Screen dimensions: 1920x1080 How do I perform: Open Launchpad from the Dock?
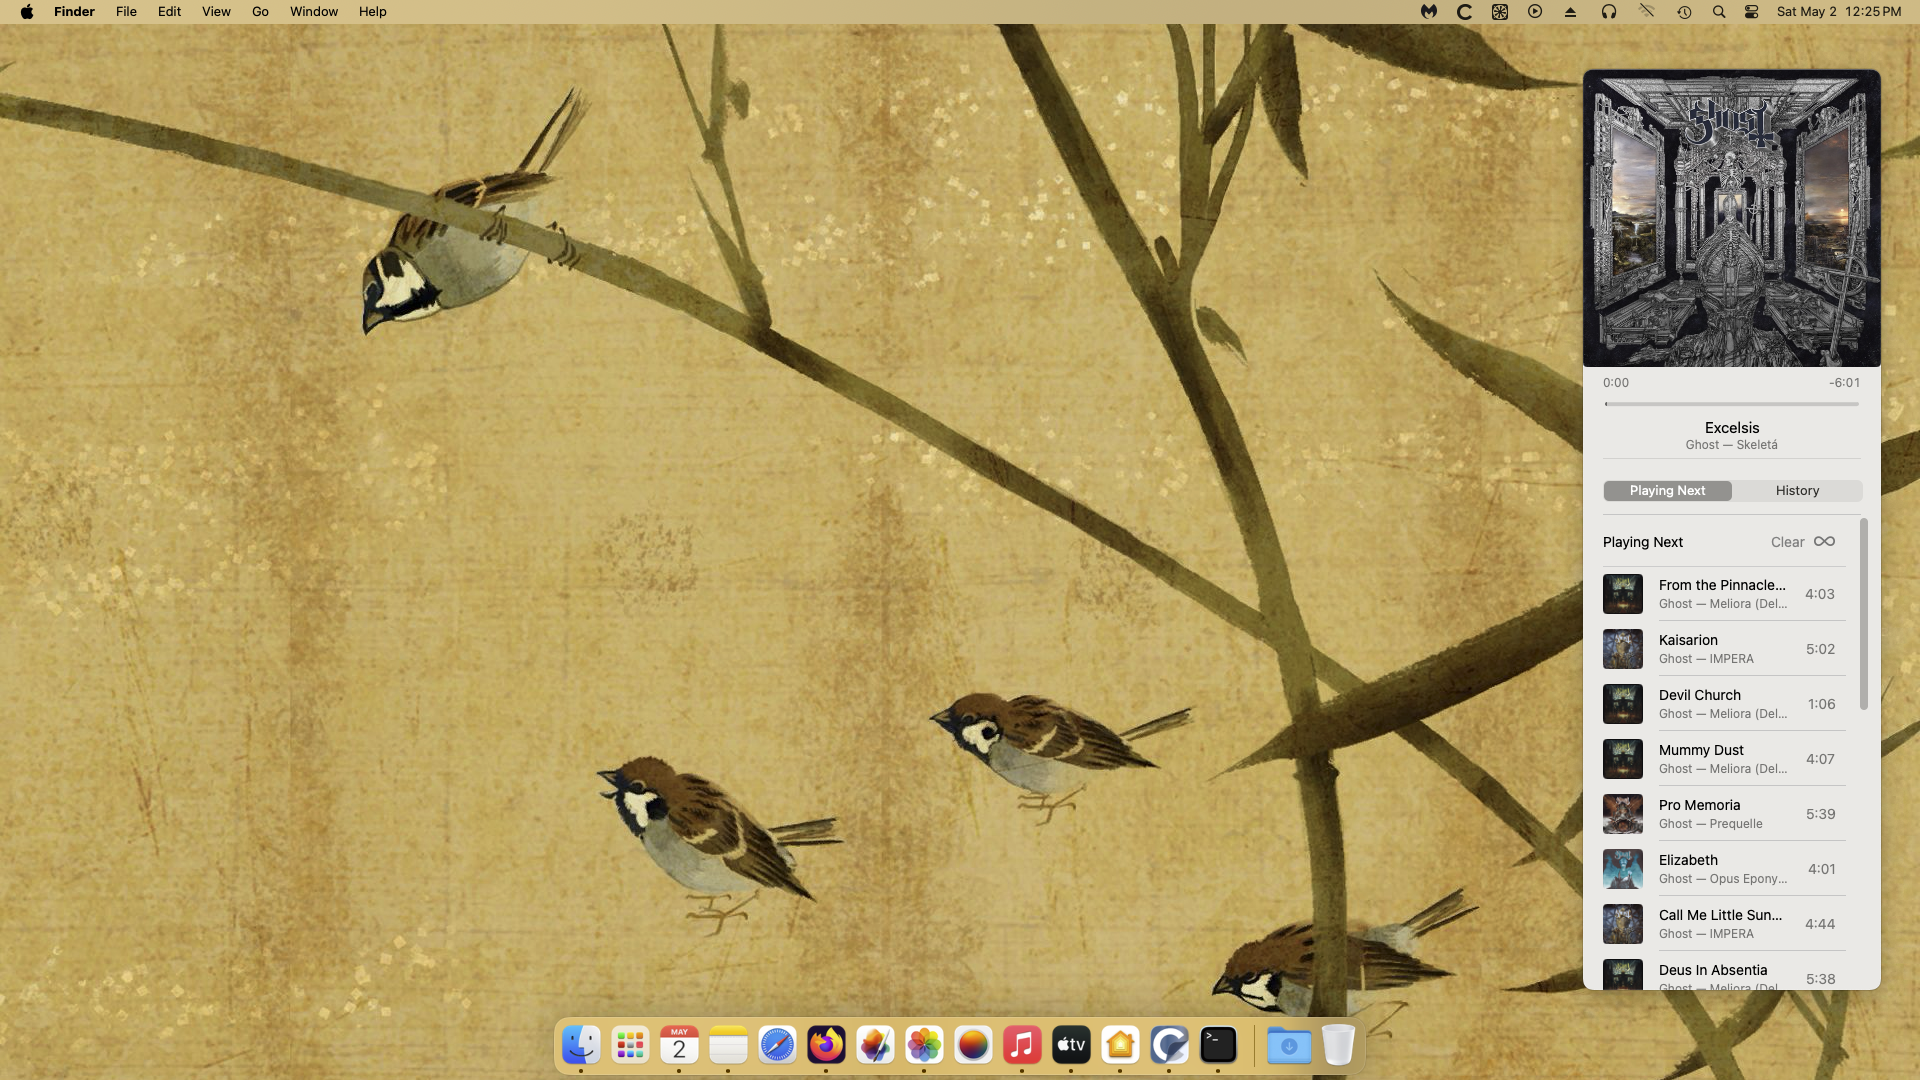(x=630, y=1046)
